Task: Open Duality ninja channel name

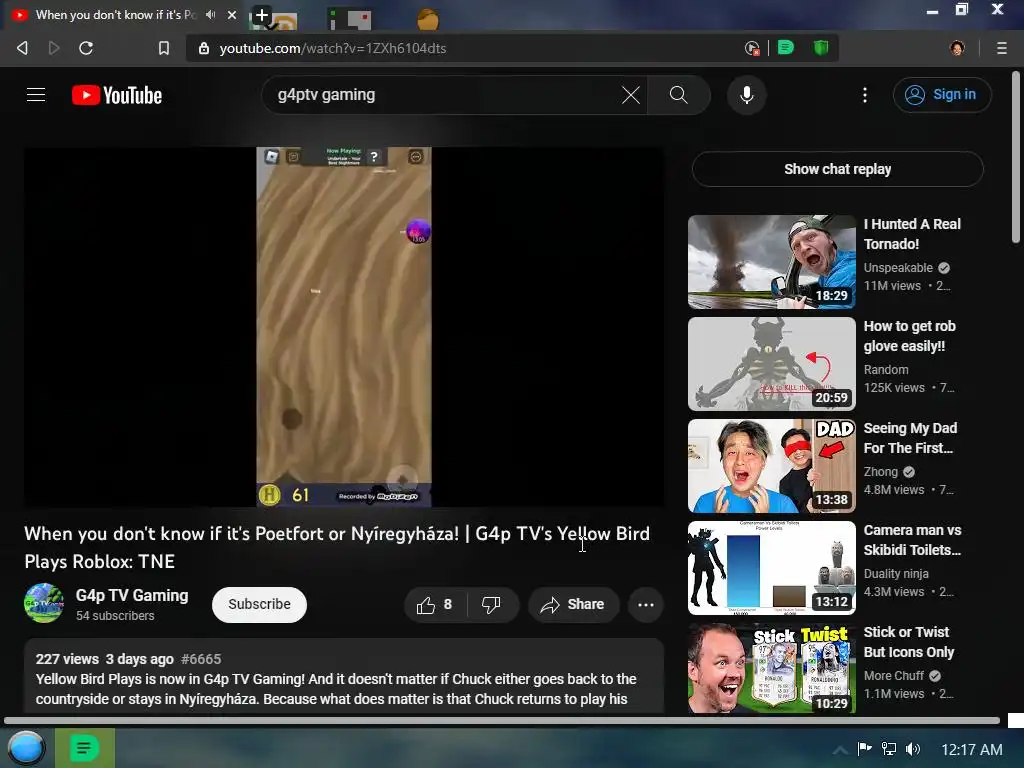Action: (895, 573)
